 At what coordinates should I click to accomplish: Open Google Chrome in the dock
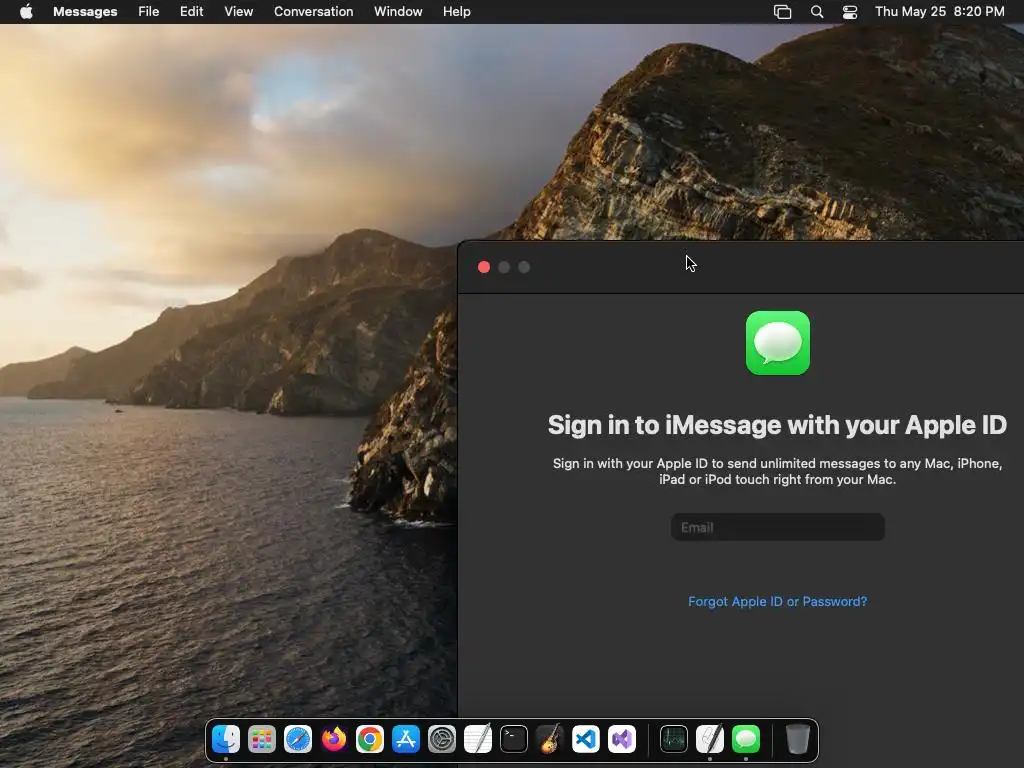pos(370,739)
